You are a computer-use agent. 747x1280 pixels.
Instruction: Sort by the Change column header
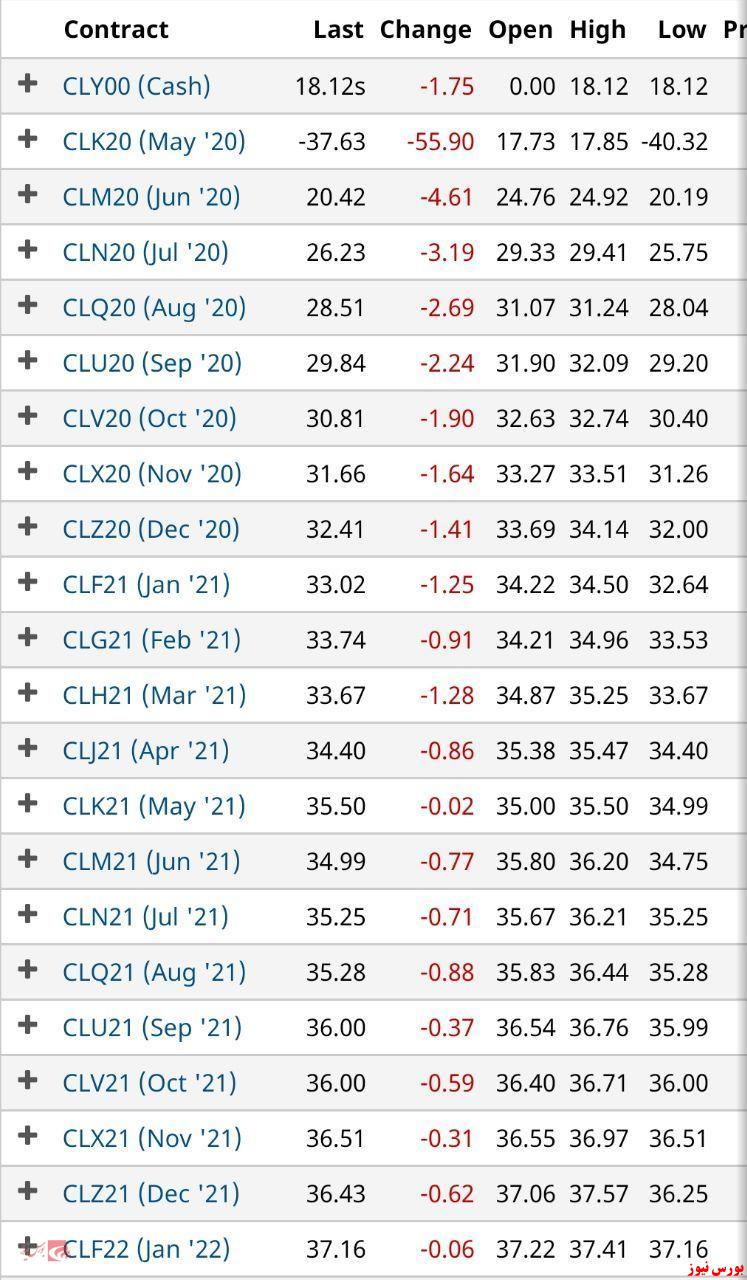pyautogui.click(x=425, y=30)
